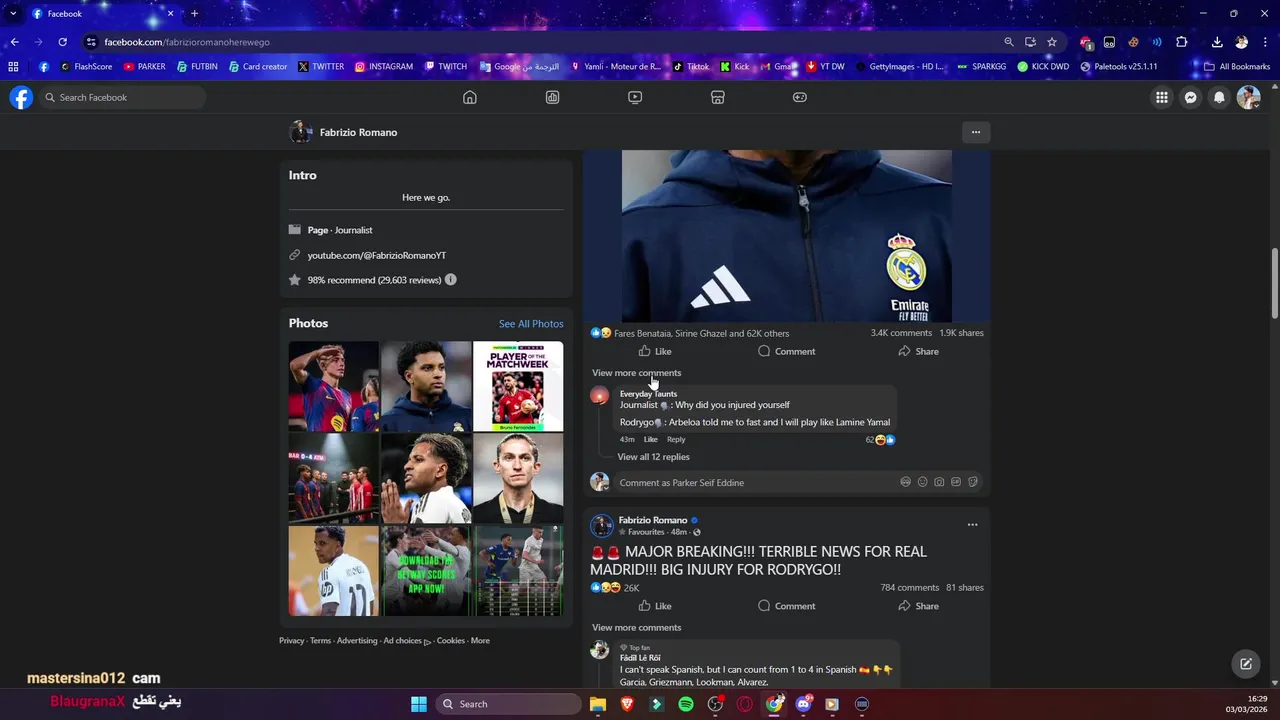Image resolution: width=1280 pixels, height=720 pixels.
Task: Expand View all 12 replies
Action: click(x=653, y=457)
